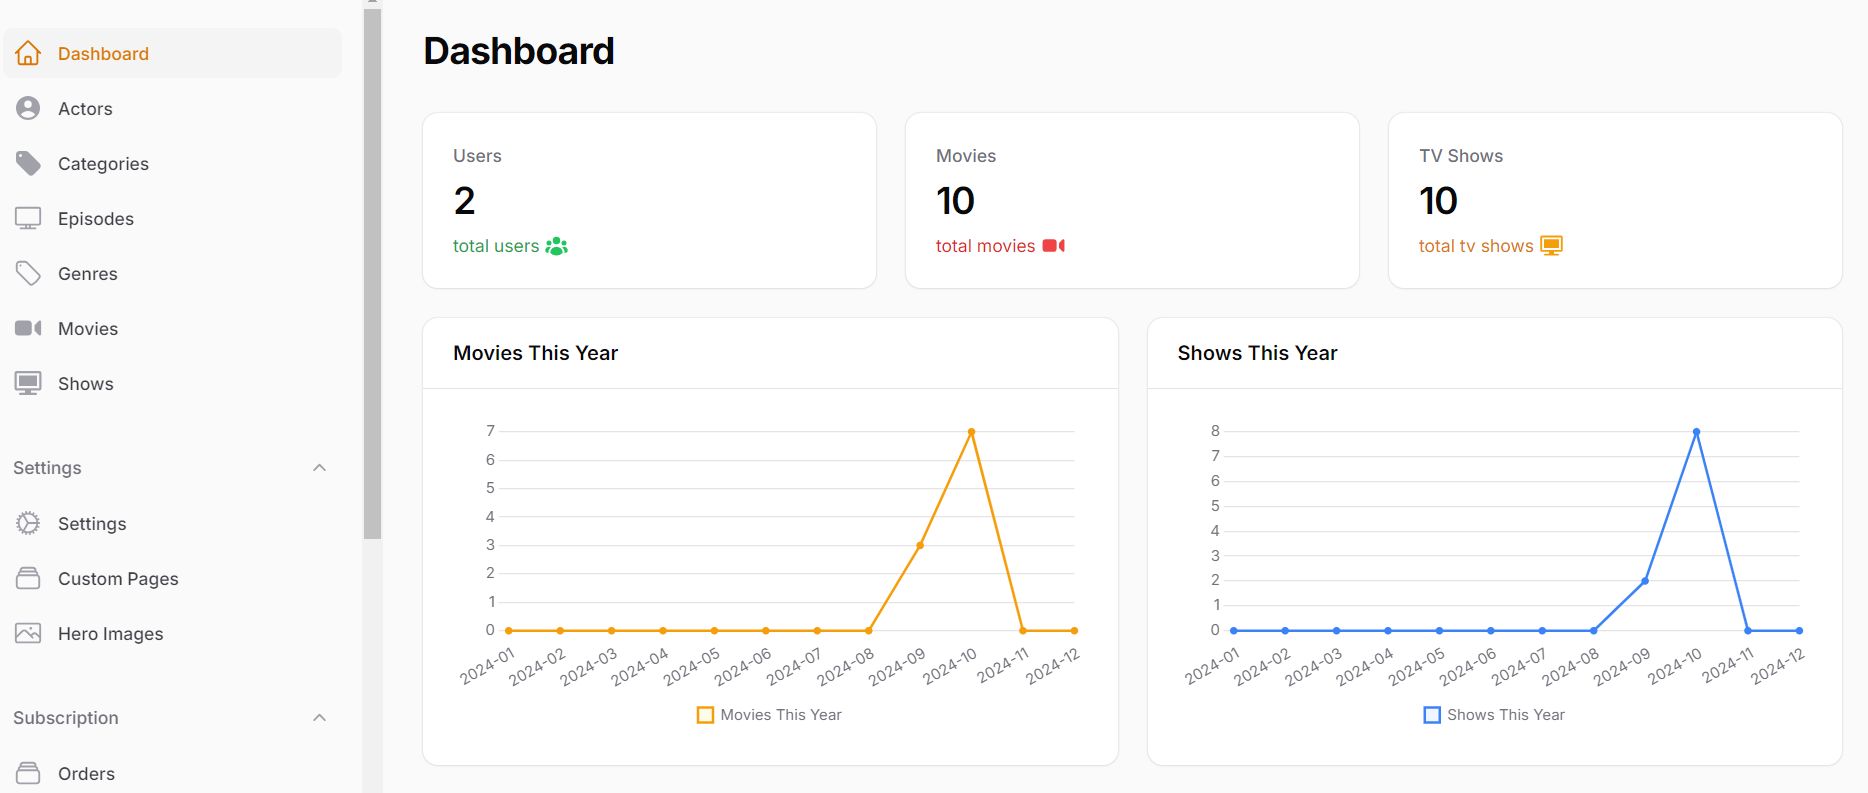Click the 2024-10 peak point on the Movies chart
This screenshot has width=1868, height=793.
971,432
